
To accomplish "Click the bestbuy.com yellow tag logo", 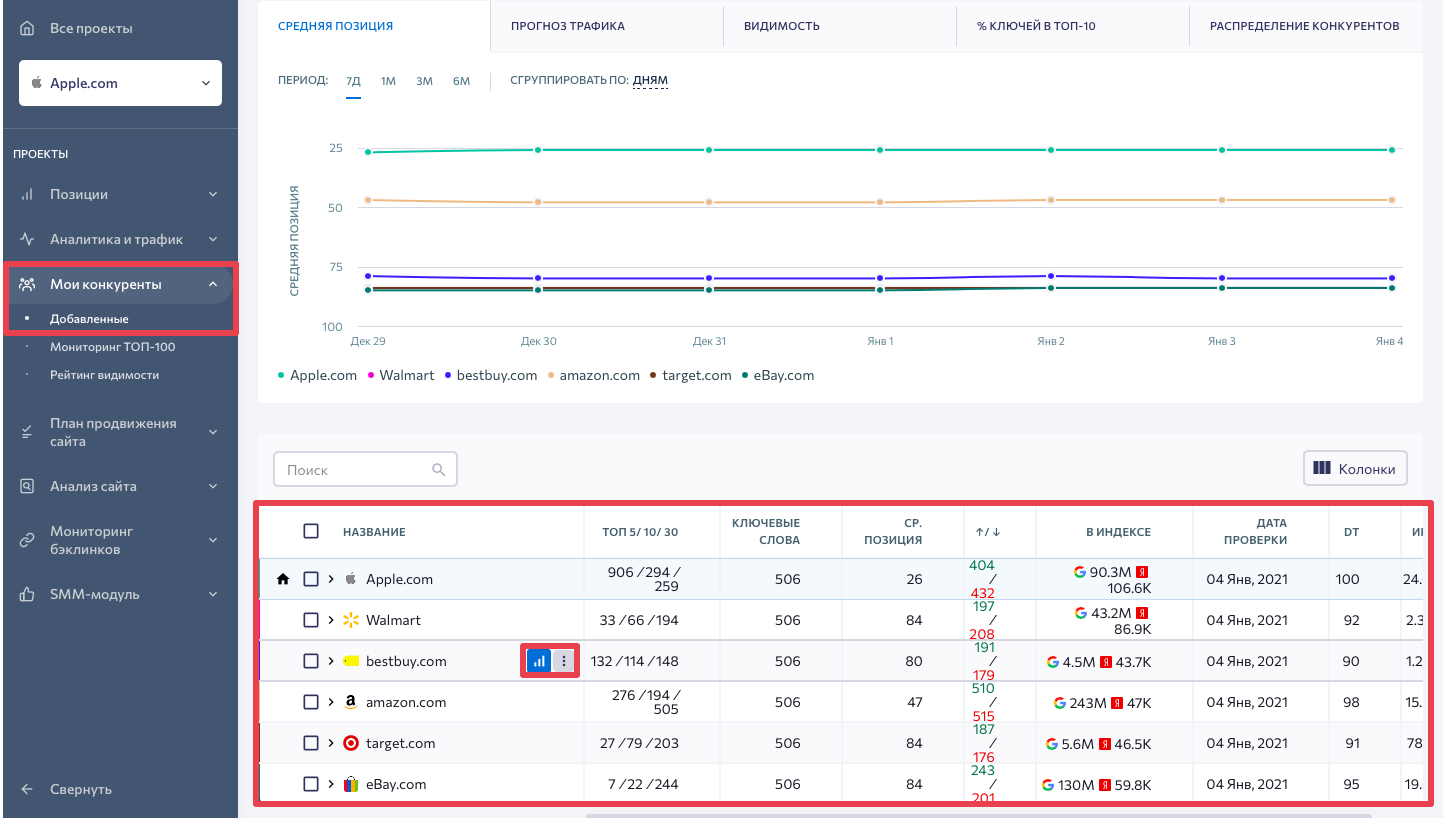I will pos(350,661).
